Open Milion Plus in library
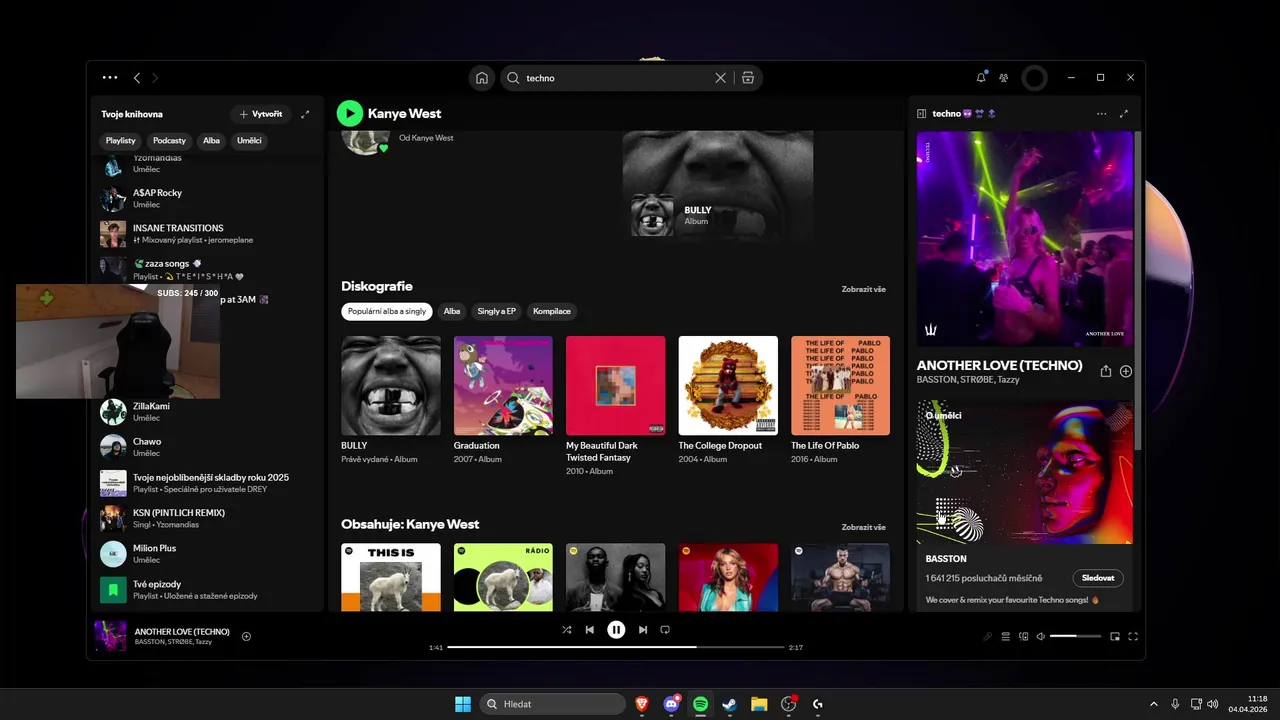 [208, 554]
